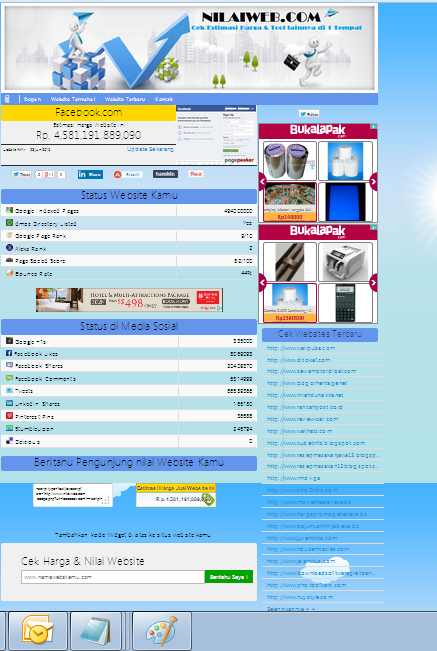Click the Facebook Likes icon
This screenshot has width=437, height=651.
click(9, 353)
